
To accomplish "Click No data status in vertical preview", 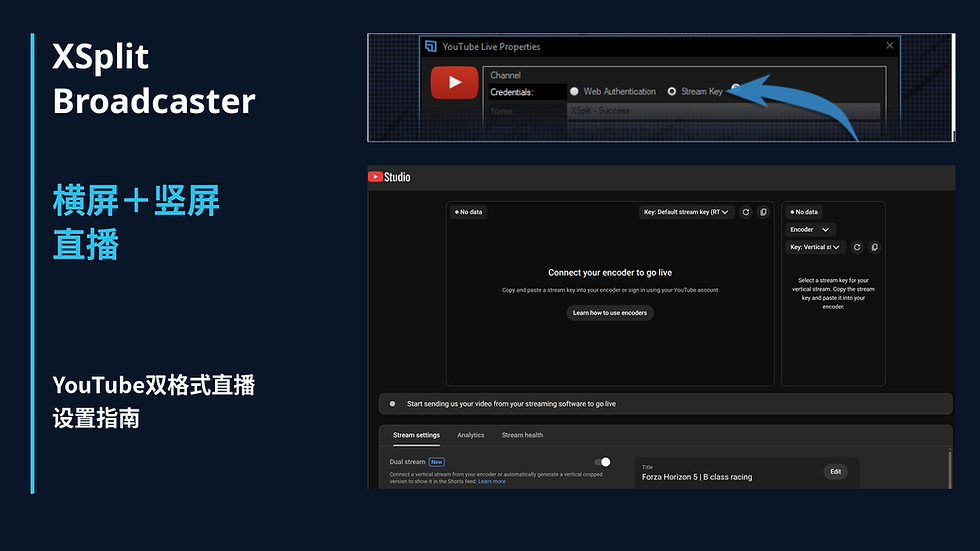I will coord(804,212).
